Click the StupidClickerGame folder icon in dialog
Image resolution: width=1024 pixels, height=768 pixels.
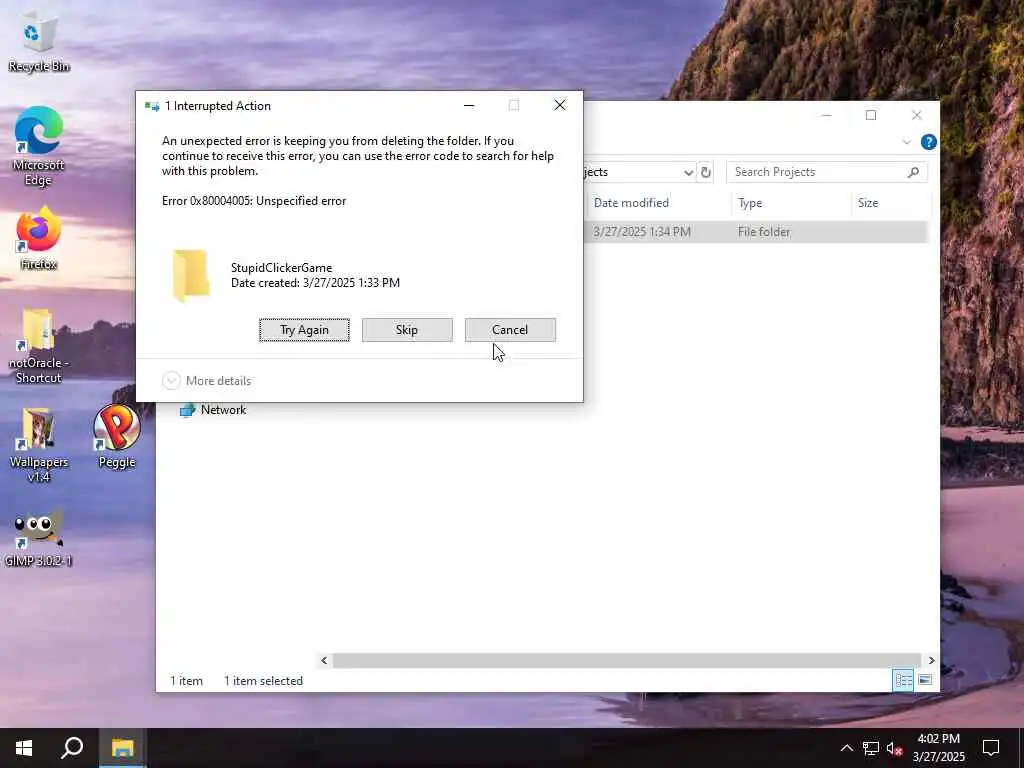point(191,276)
